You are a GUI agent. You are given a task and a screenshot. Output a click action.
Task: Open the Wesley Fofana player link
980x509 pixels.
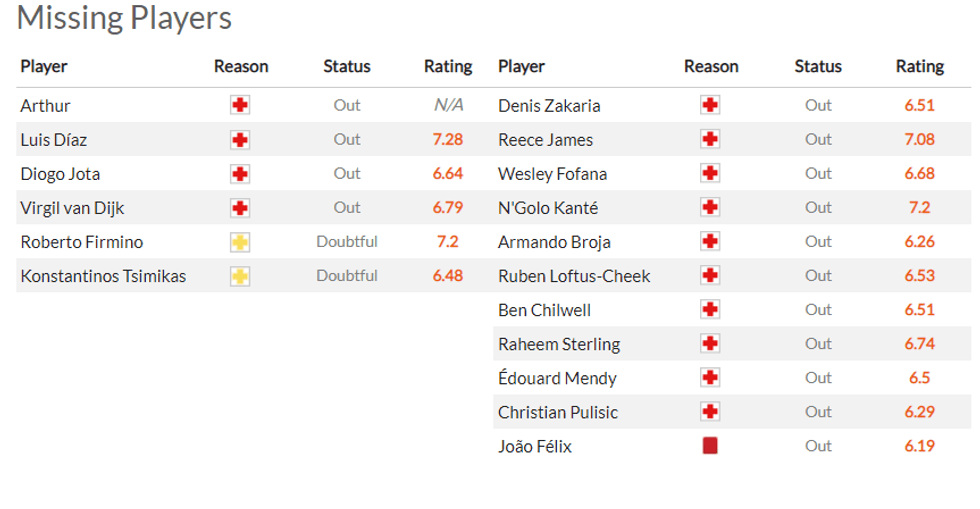click(552, 174)
